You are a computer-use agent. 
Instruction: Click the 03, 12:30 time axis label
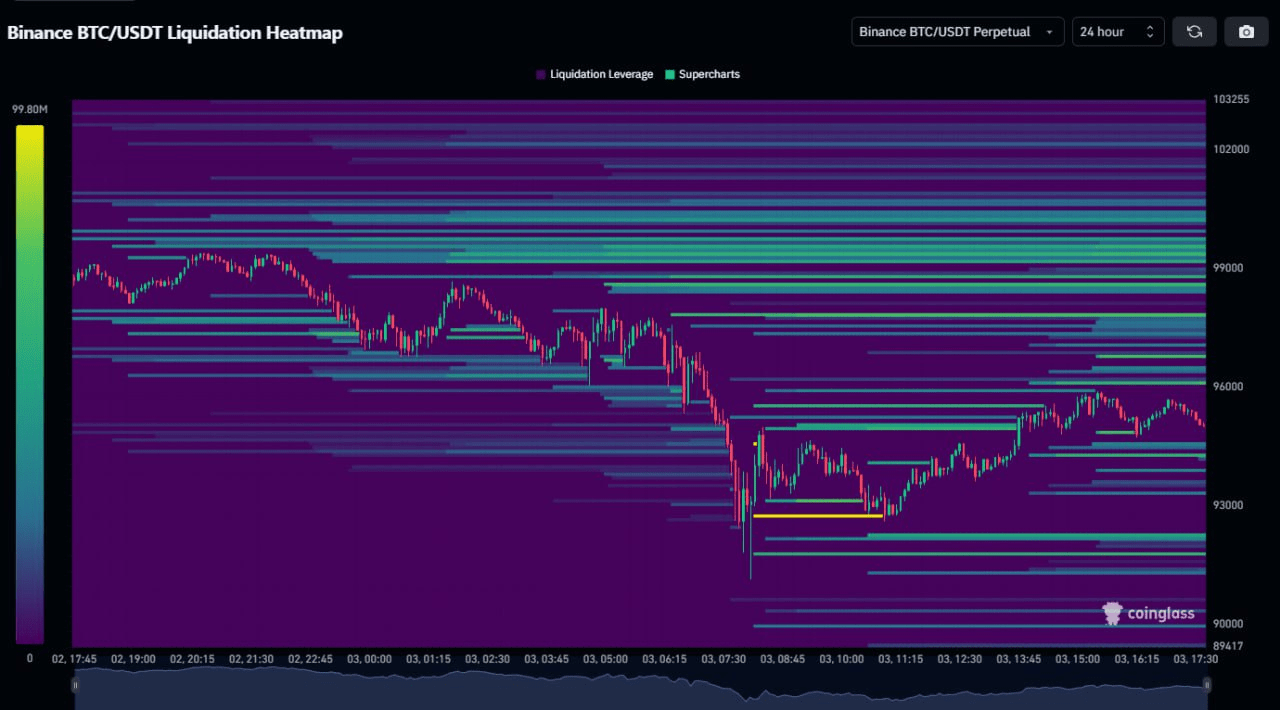tap(959, 660)
